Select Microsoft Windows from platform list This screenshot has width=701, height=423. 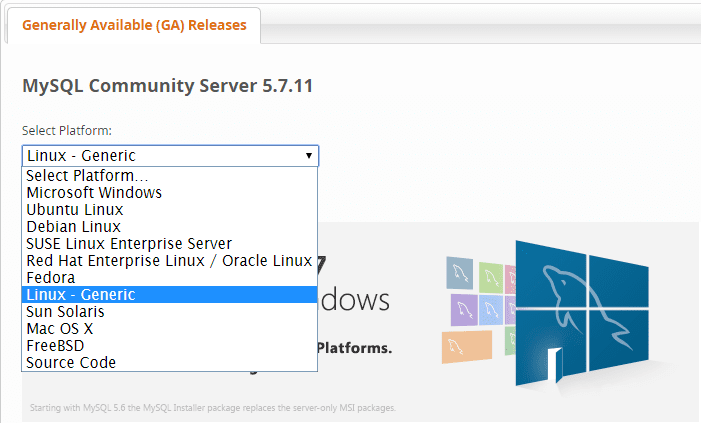coord(94,193)
